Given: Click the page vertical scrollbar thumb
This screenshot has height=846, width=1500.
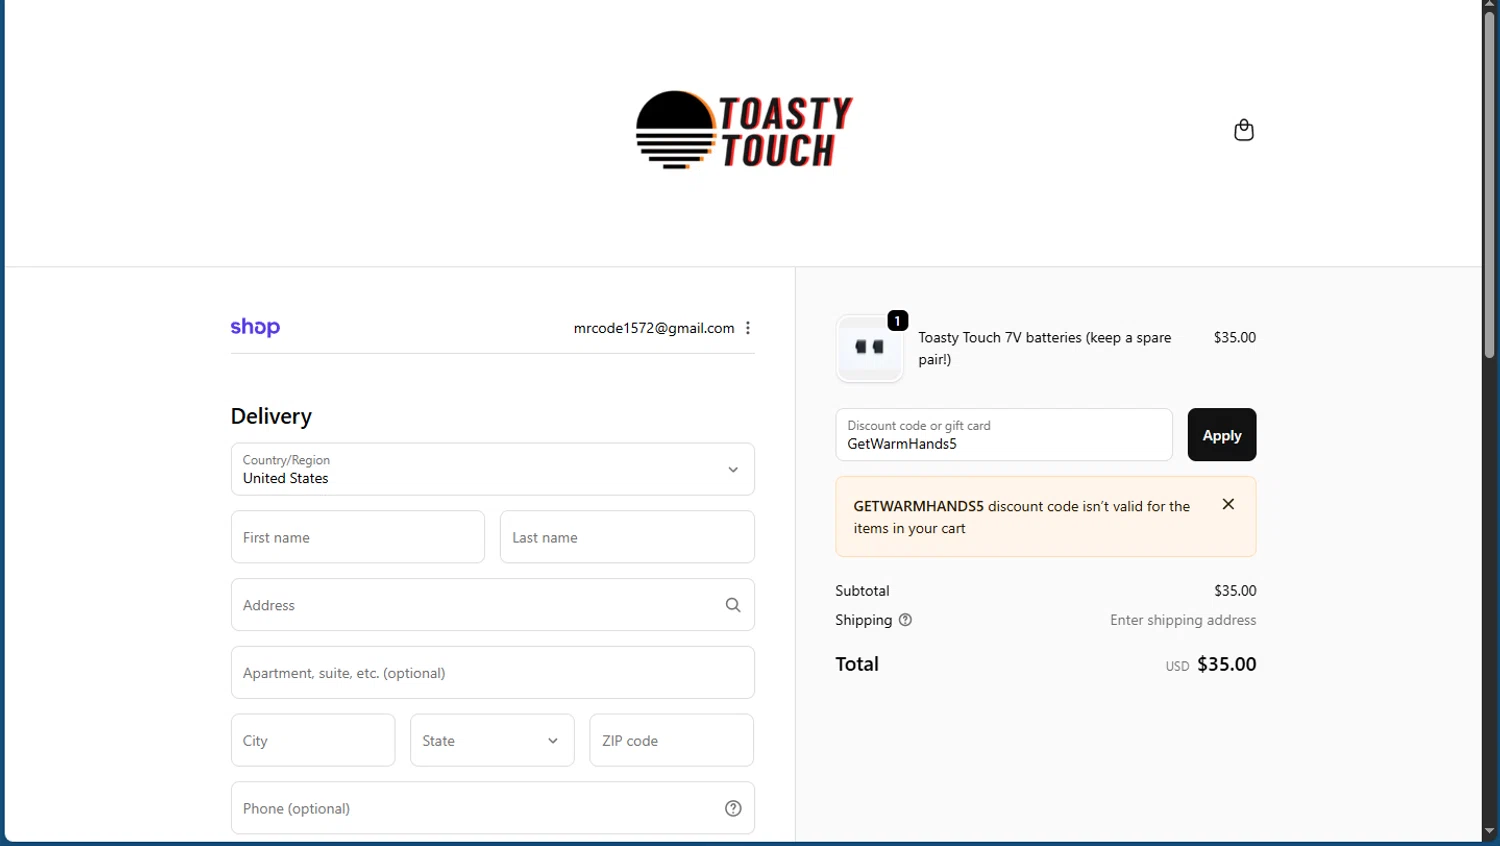Looking at the screenshot, I should (x=1489, y=185).
